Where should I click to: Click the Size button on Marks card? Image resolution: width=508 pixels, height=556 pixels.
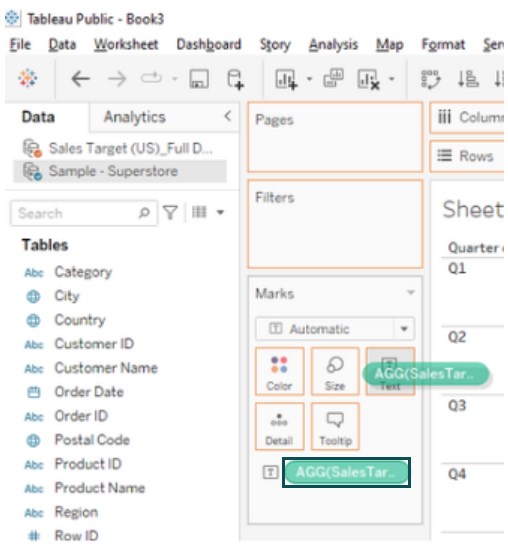pos(335,372)
